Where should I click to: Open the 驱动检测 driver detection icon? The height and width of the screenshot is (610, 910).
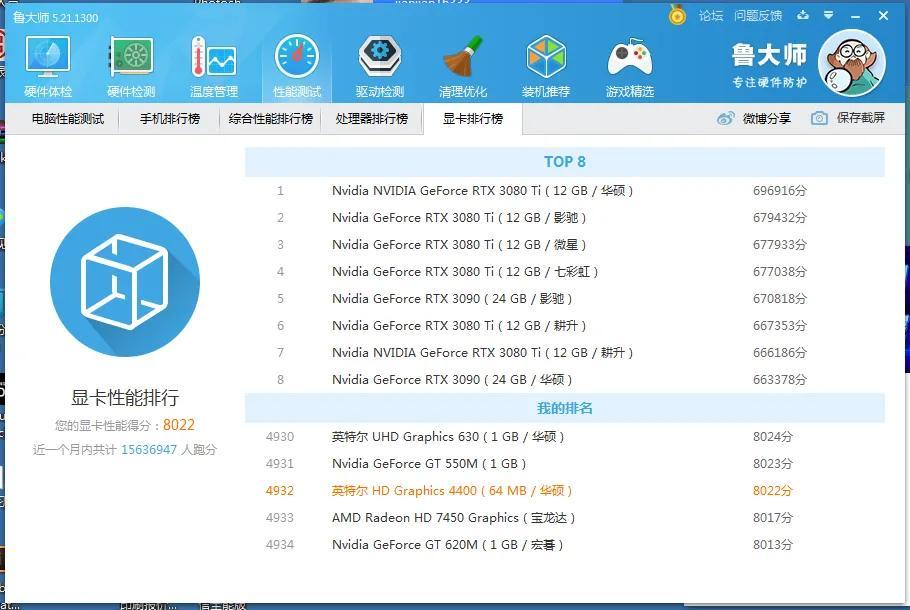380,66
